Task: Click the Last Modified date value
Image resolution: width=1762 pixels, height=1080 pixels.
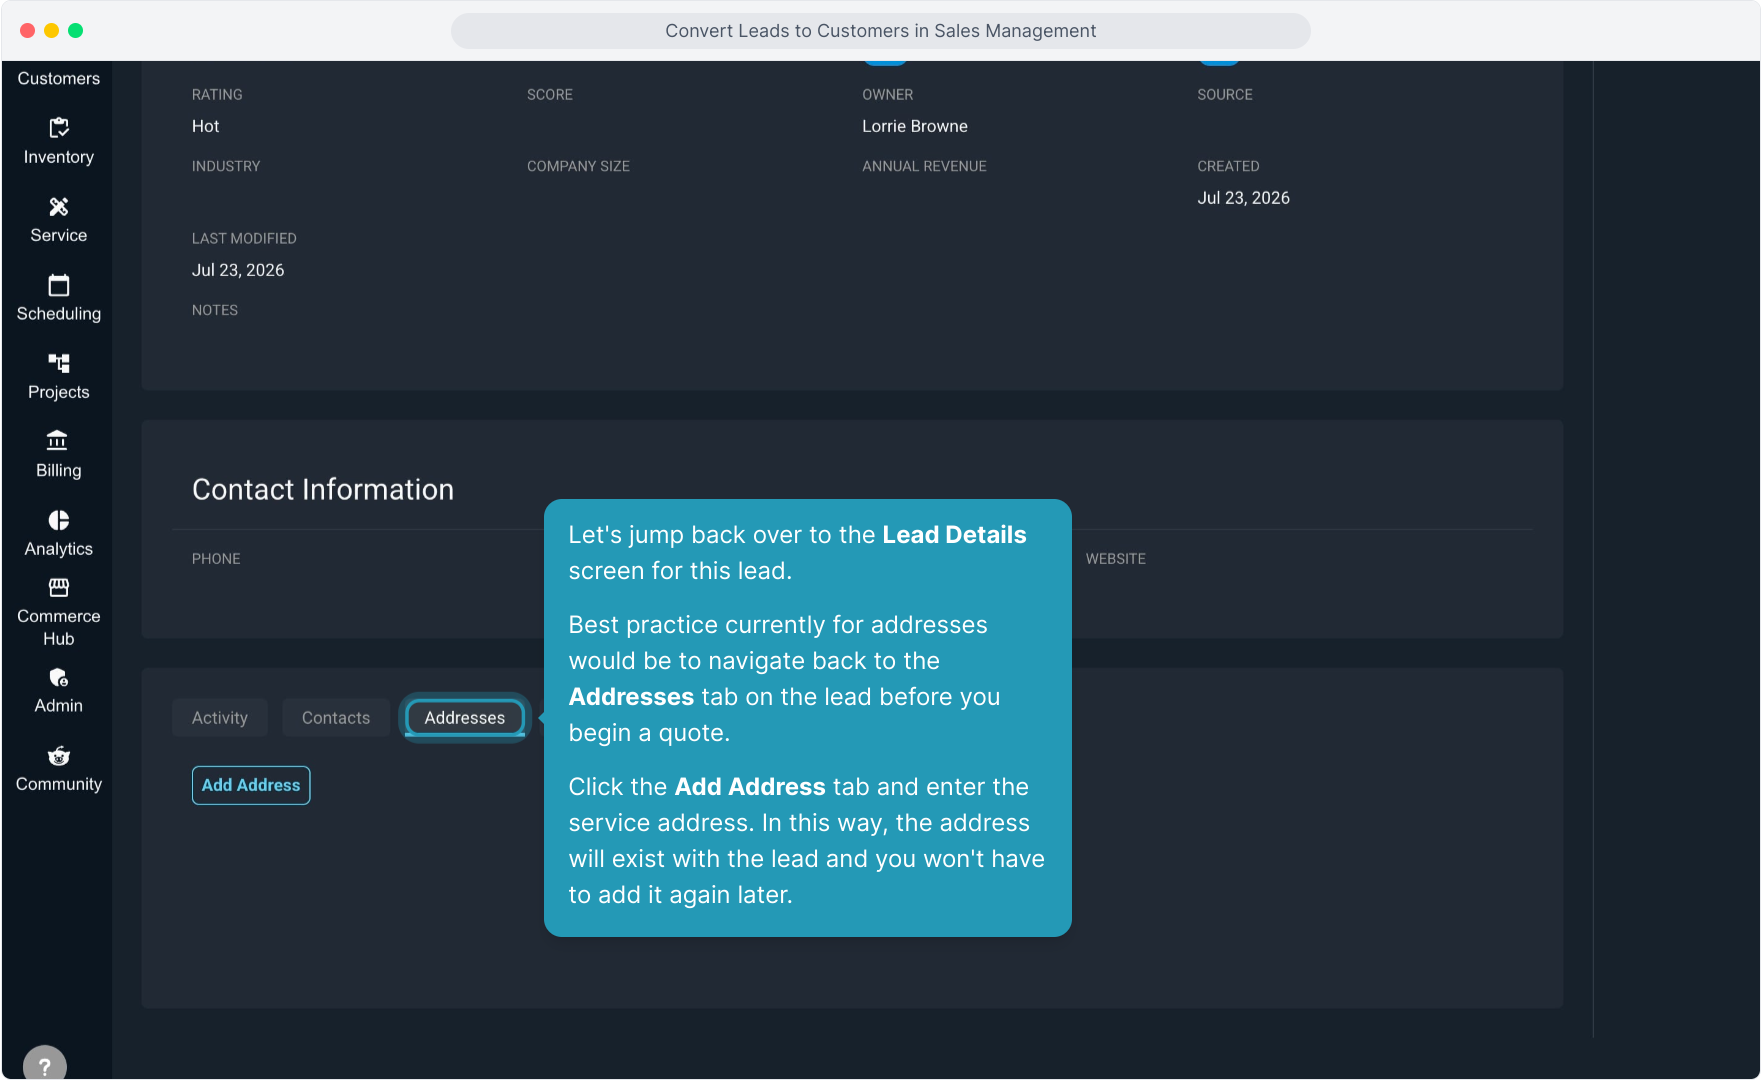Action: coord(238,270)
